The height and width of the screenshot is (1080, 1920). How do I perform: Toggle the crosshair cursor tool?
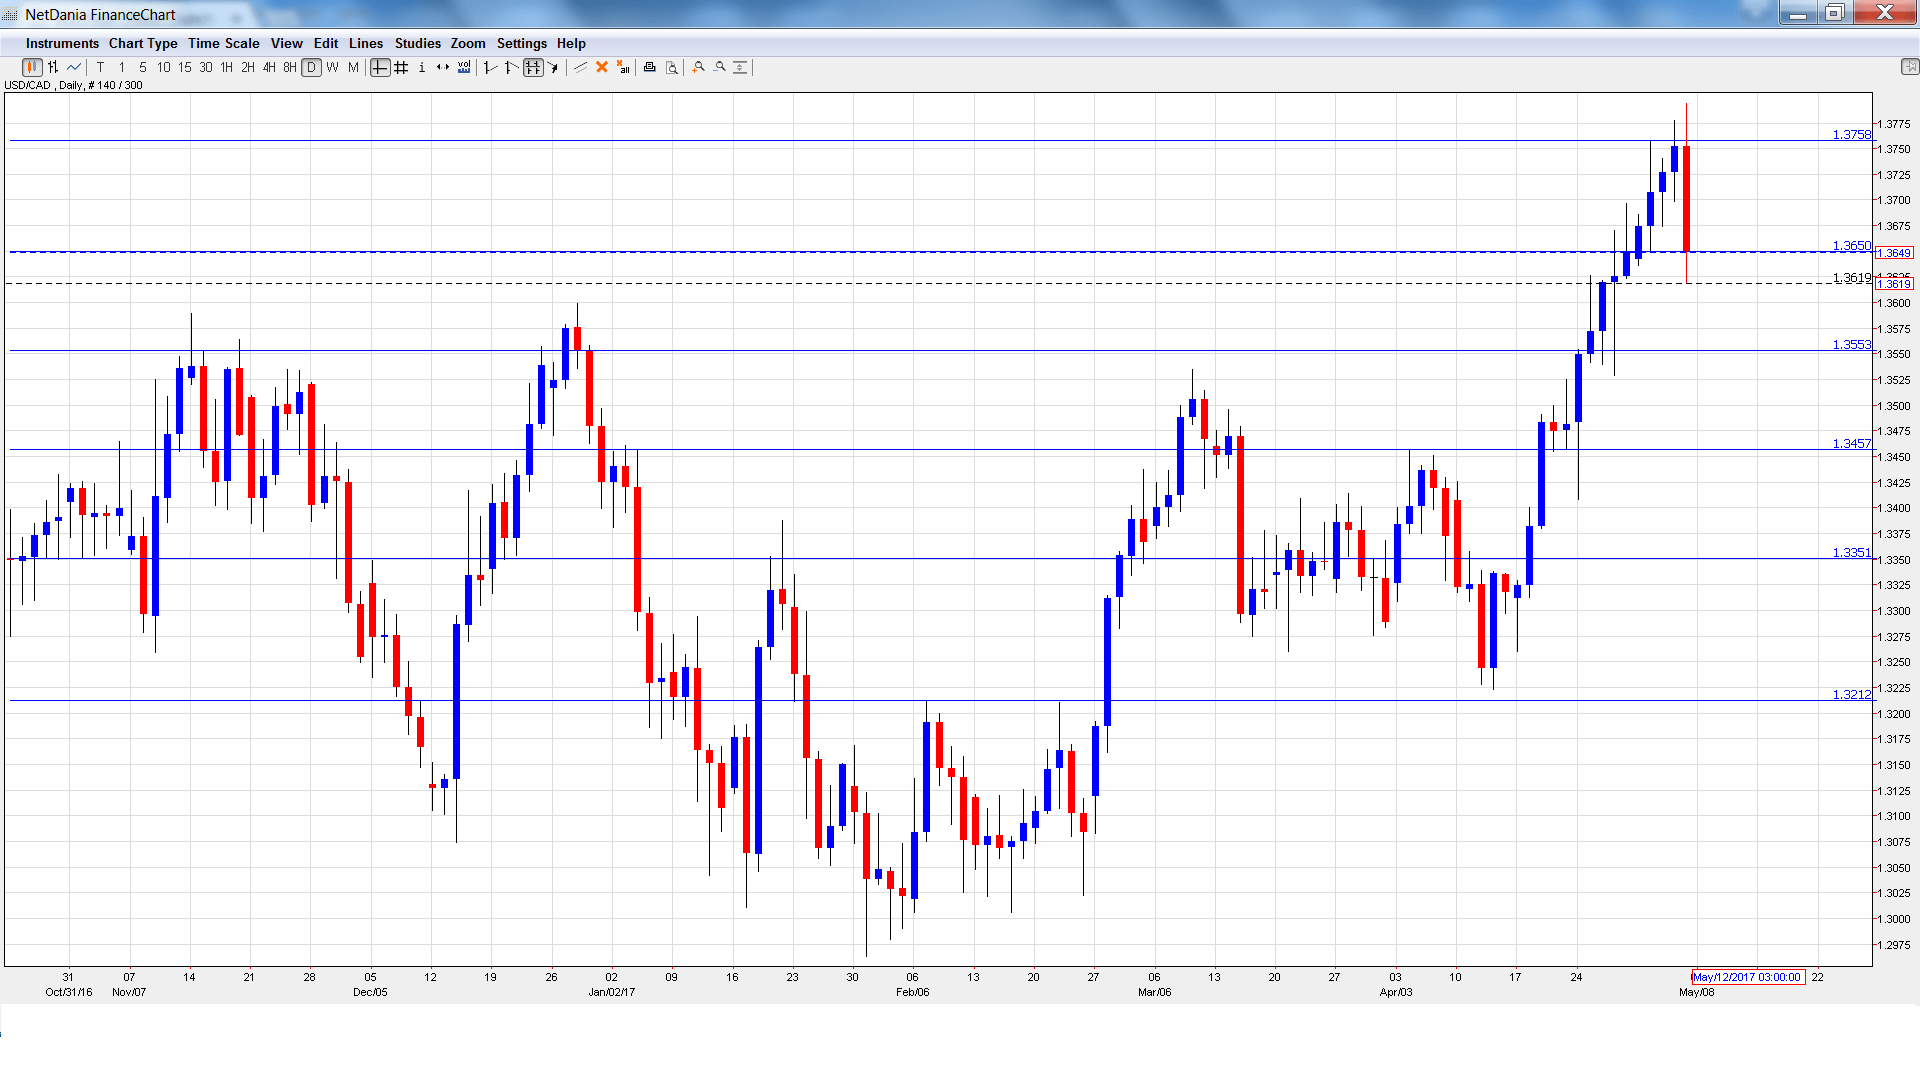pyautogui.click(x=380, y=67)
